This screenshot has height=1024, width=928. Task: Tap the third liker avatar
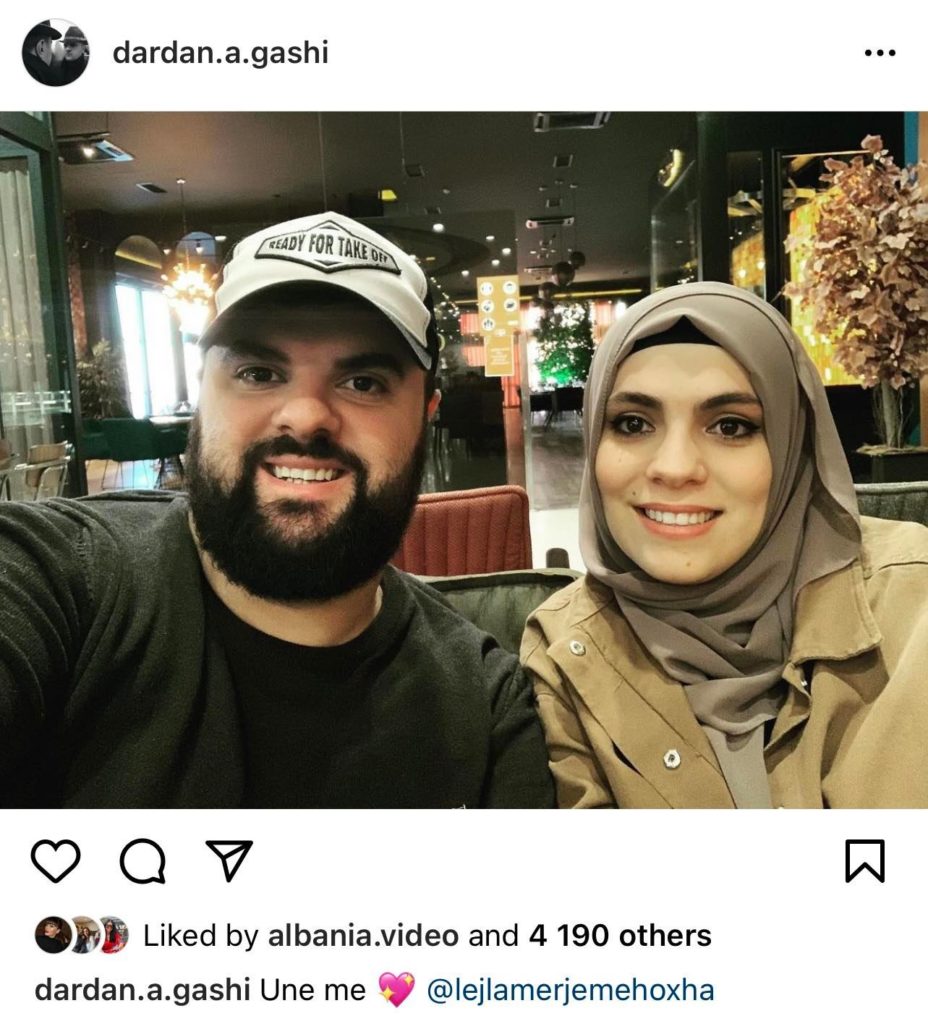pyautogui.click(x=114, y=935)
